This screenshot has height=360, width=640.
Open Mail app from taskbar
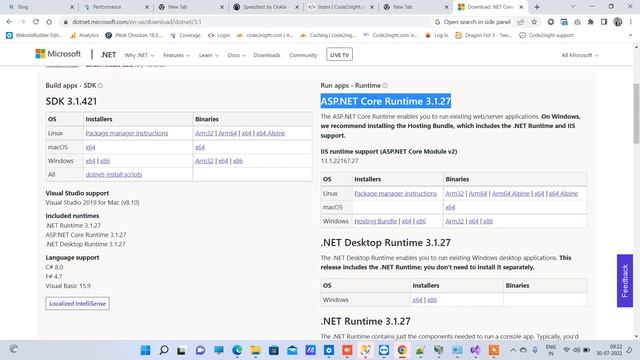point(292,350)
